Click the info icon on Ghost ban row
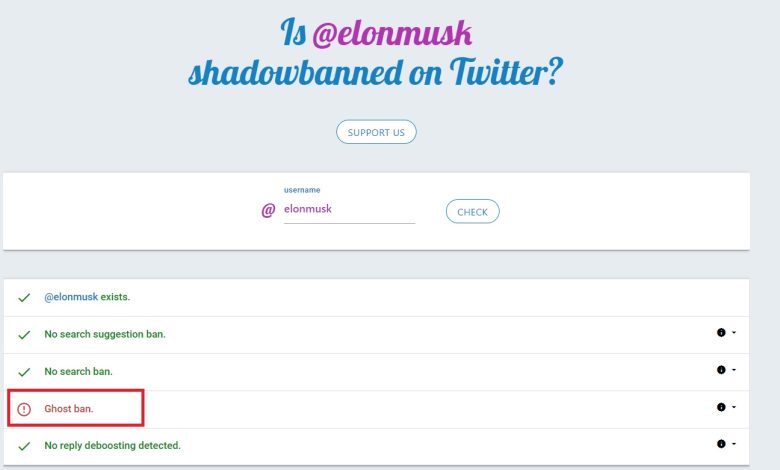 pyautogui.click(x=721, y=407)
